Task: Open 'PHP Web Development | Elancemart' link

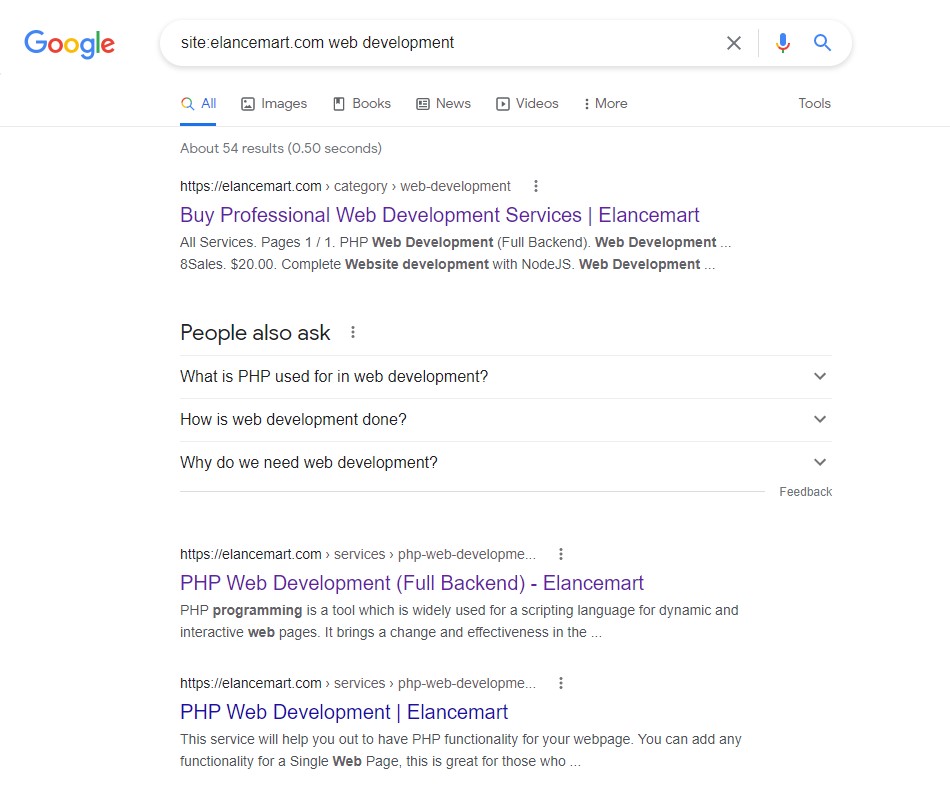Action: [x=344, y=712]
